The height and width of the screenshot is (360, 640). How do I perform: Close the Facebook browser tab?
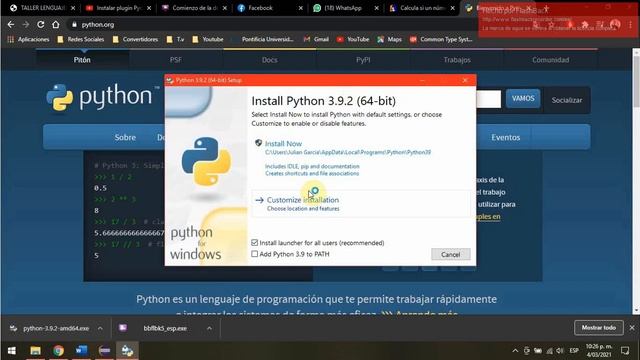301,8
